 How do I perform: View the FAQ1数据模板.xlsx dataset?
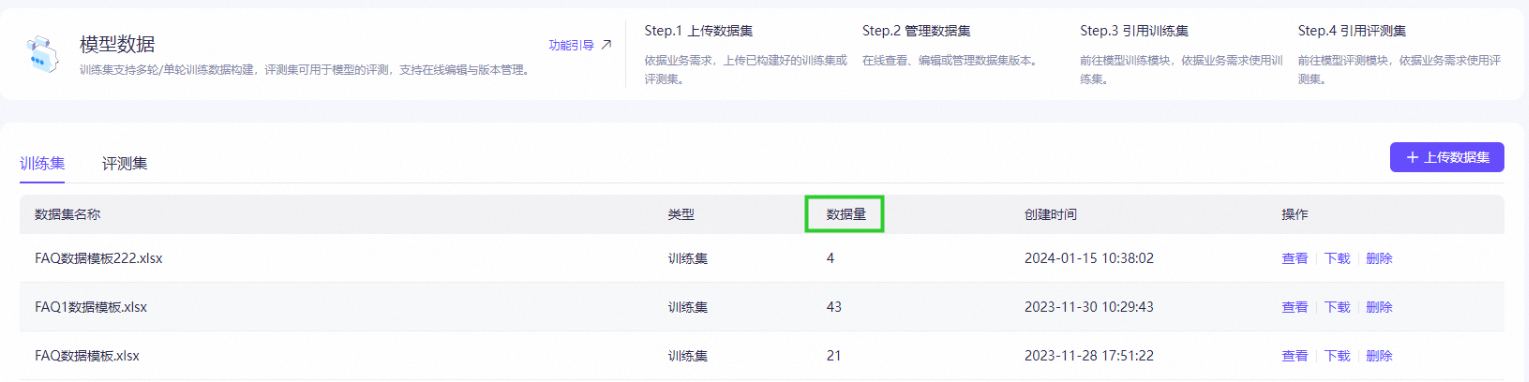coord(1294,307)
